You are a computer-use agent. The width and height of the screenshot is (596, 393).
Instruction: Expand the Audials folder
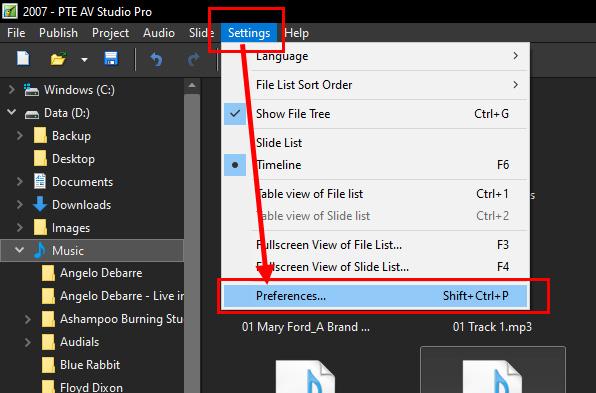point(28,342)
